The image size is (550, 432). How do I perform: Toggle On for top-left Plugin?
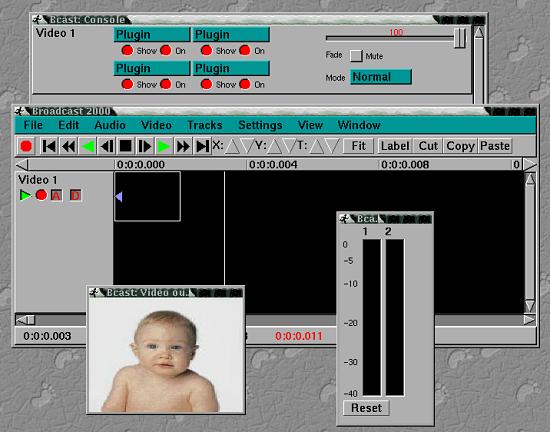tap(166, 50)
